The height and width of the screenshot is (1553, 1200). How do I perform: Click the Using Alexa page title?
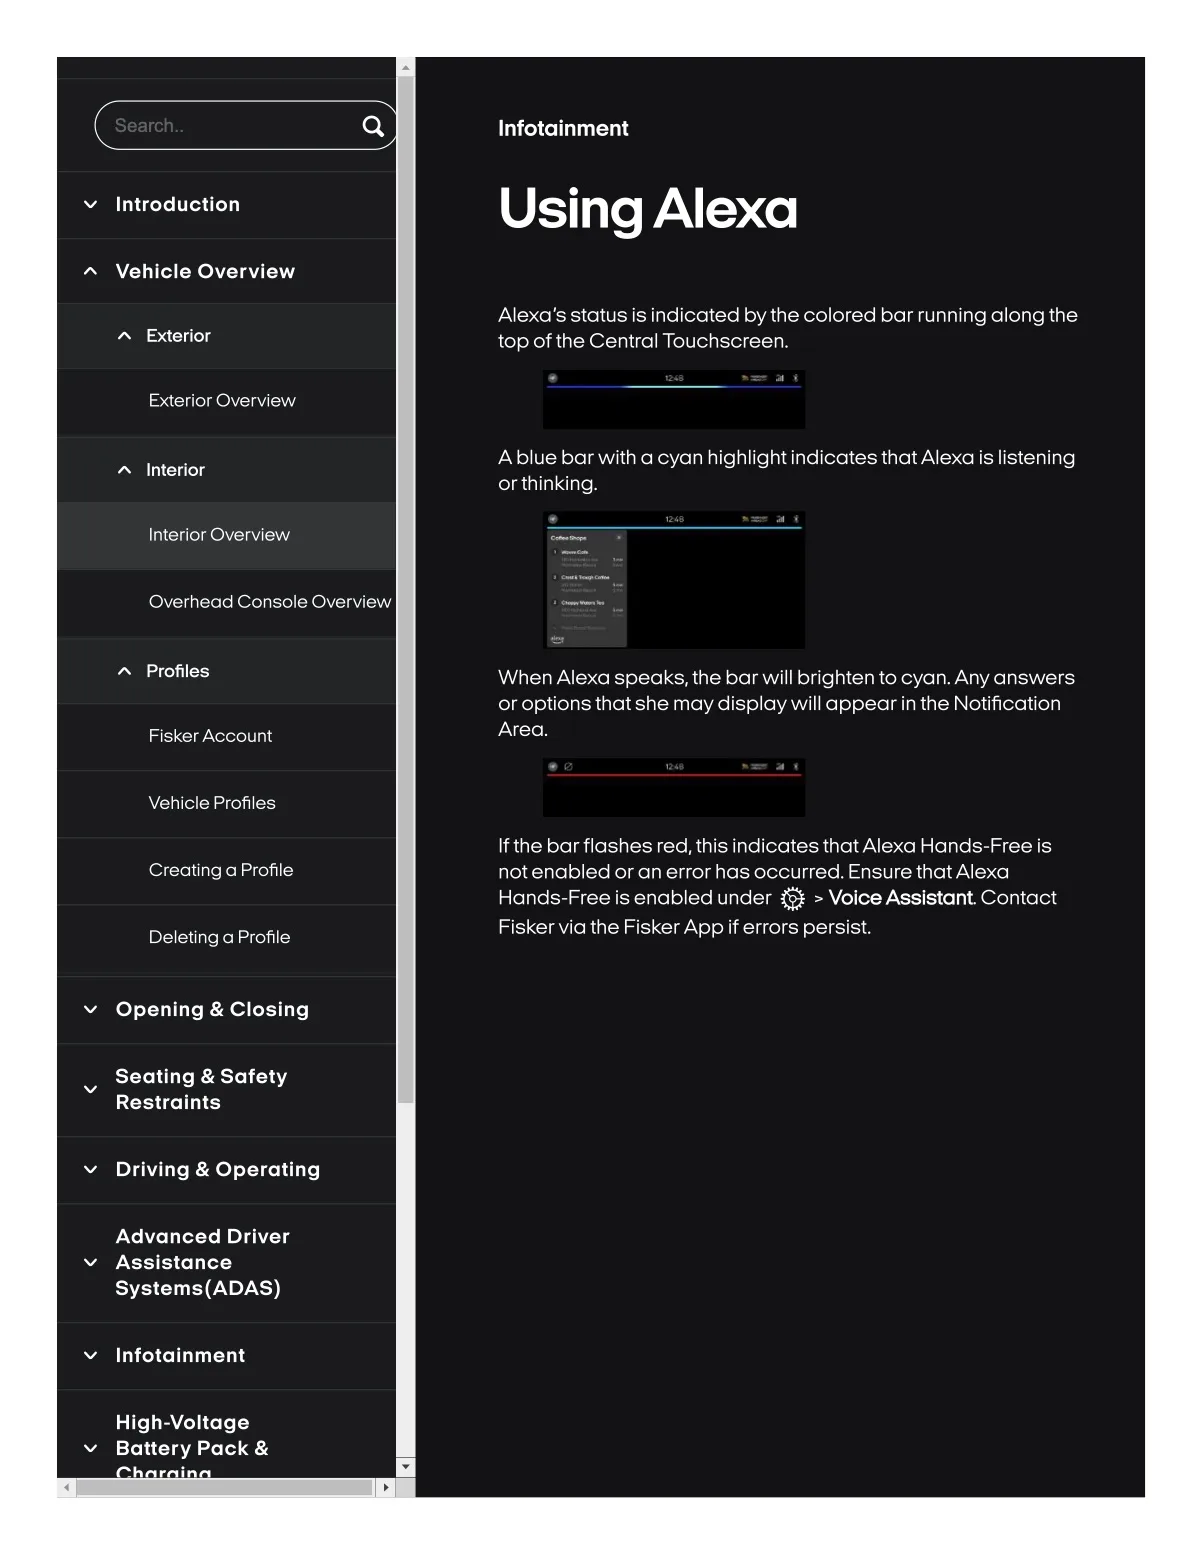click(x=648, y=209)
